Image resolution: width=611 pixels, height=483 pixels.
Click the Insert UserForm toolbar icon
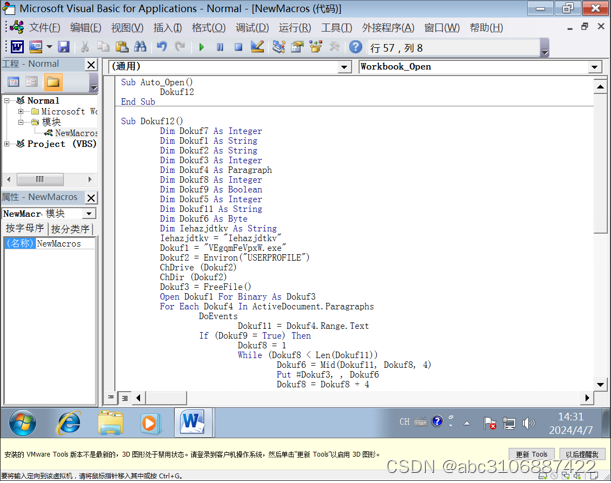tap(36, 47)
